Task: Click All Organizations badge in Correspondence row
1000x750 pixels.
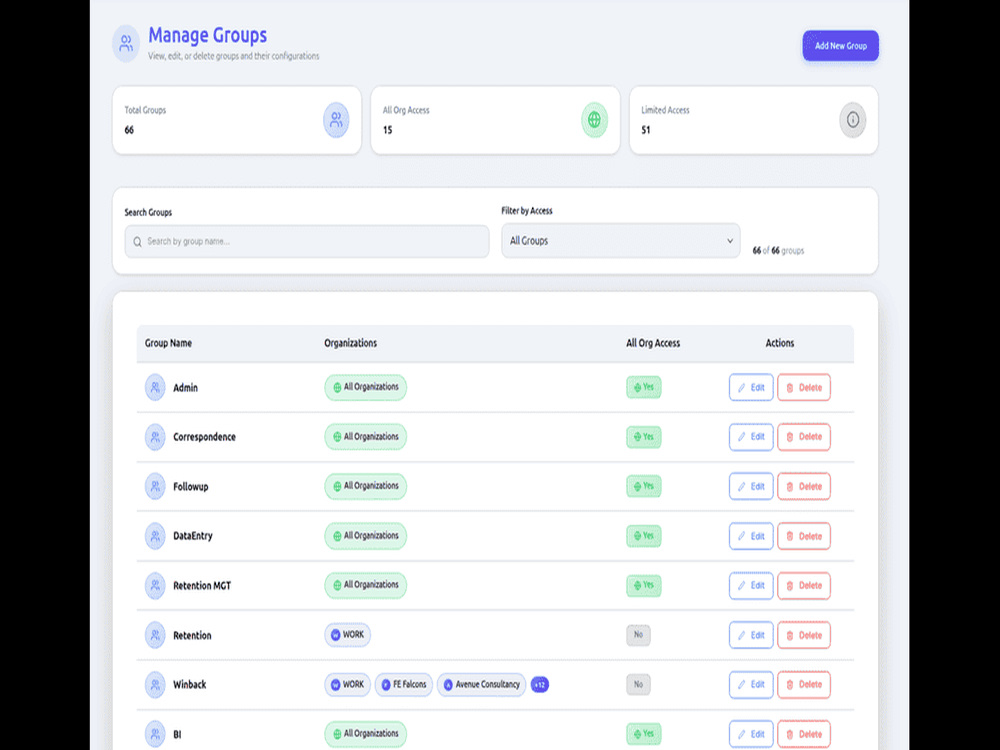Action: 365,437
